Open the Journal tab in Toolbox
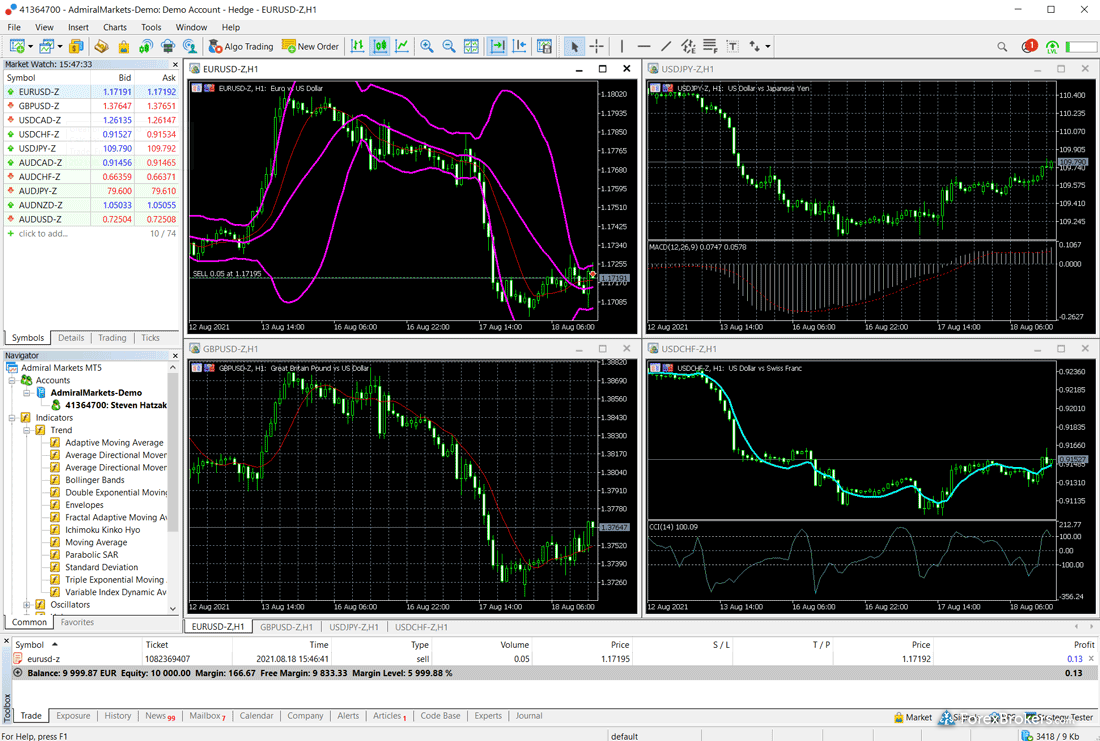1100x741 pixels. coord(529,716)
